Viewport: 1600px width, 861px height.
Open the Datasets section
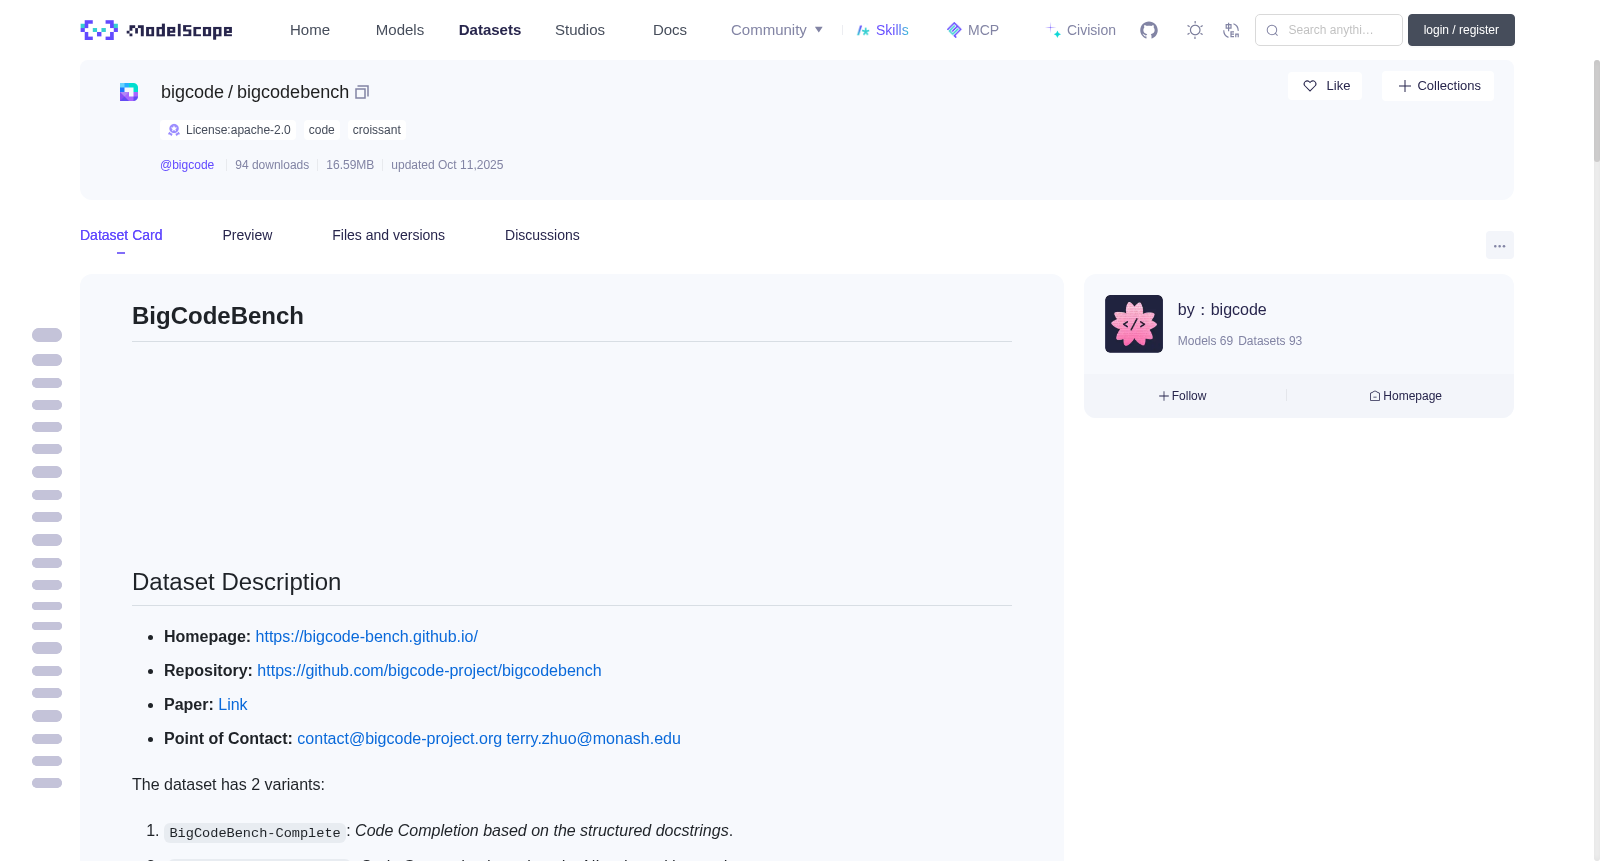[490, 30]
